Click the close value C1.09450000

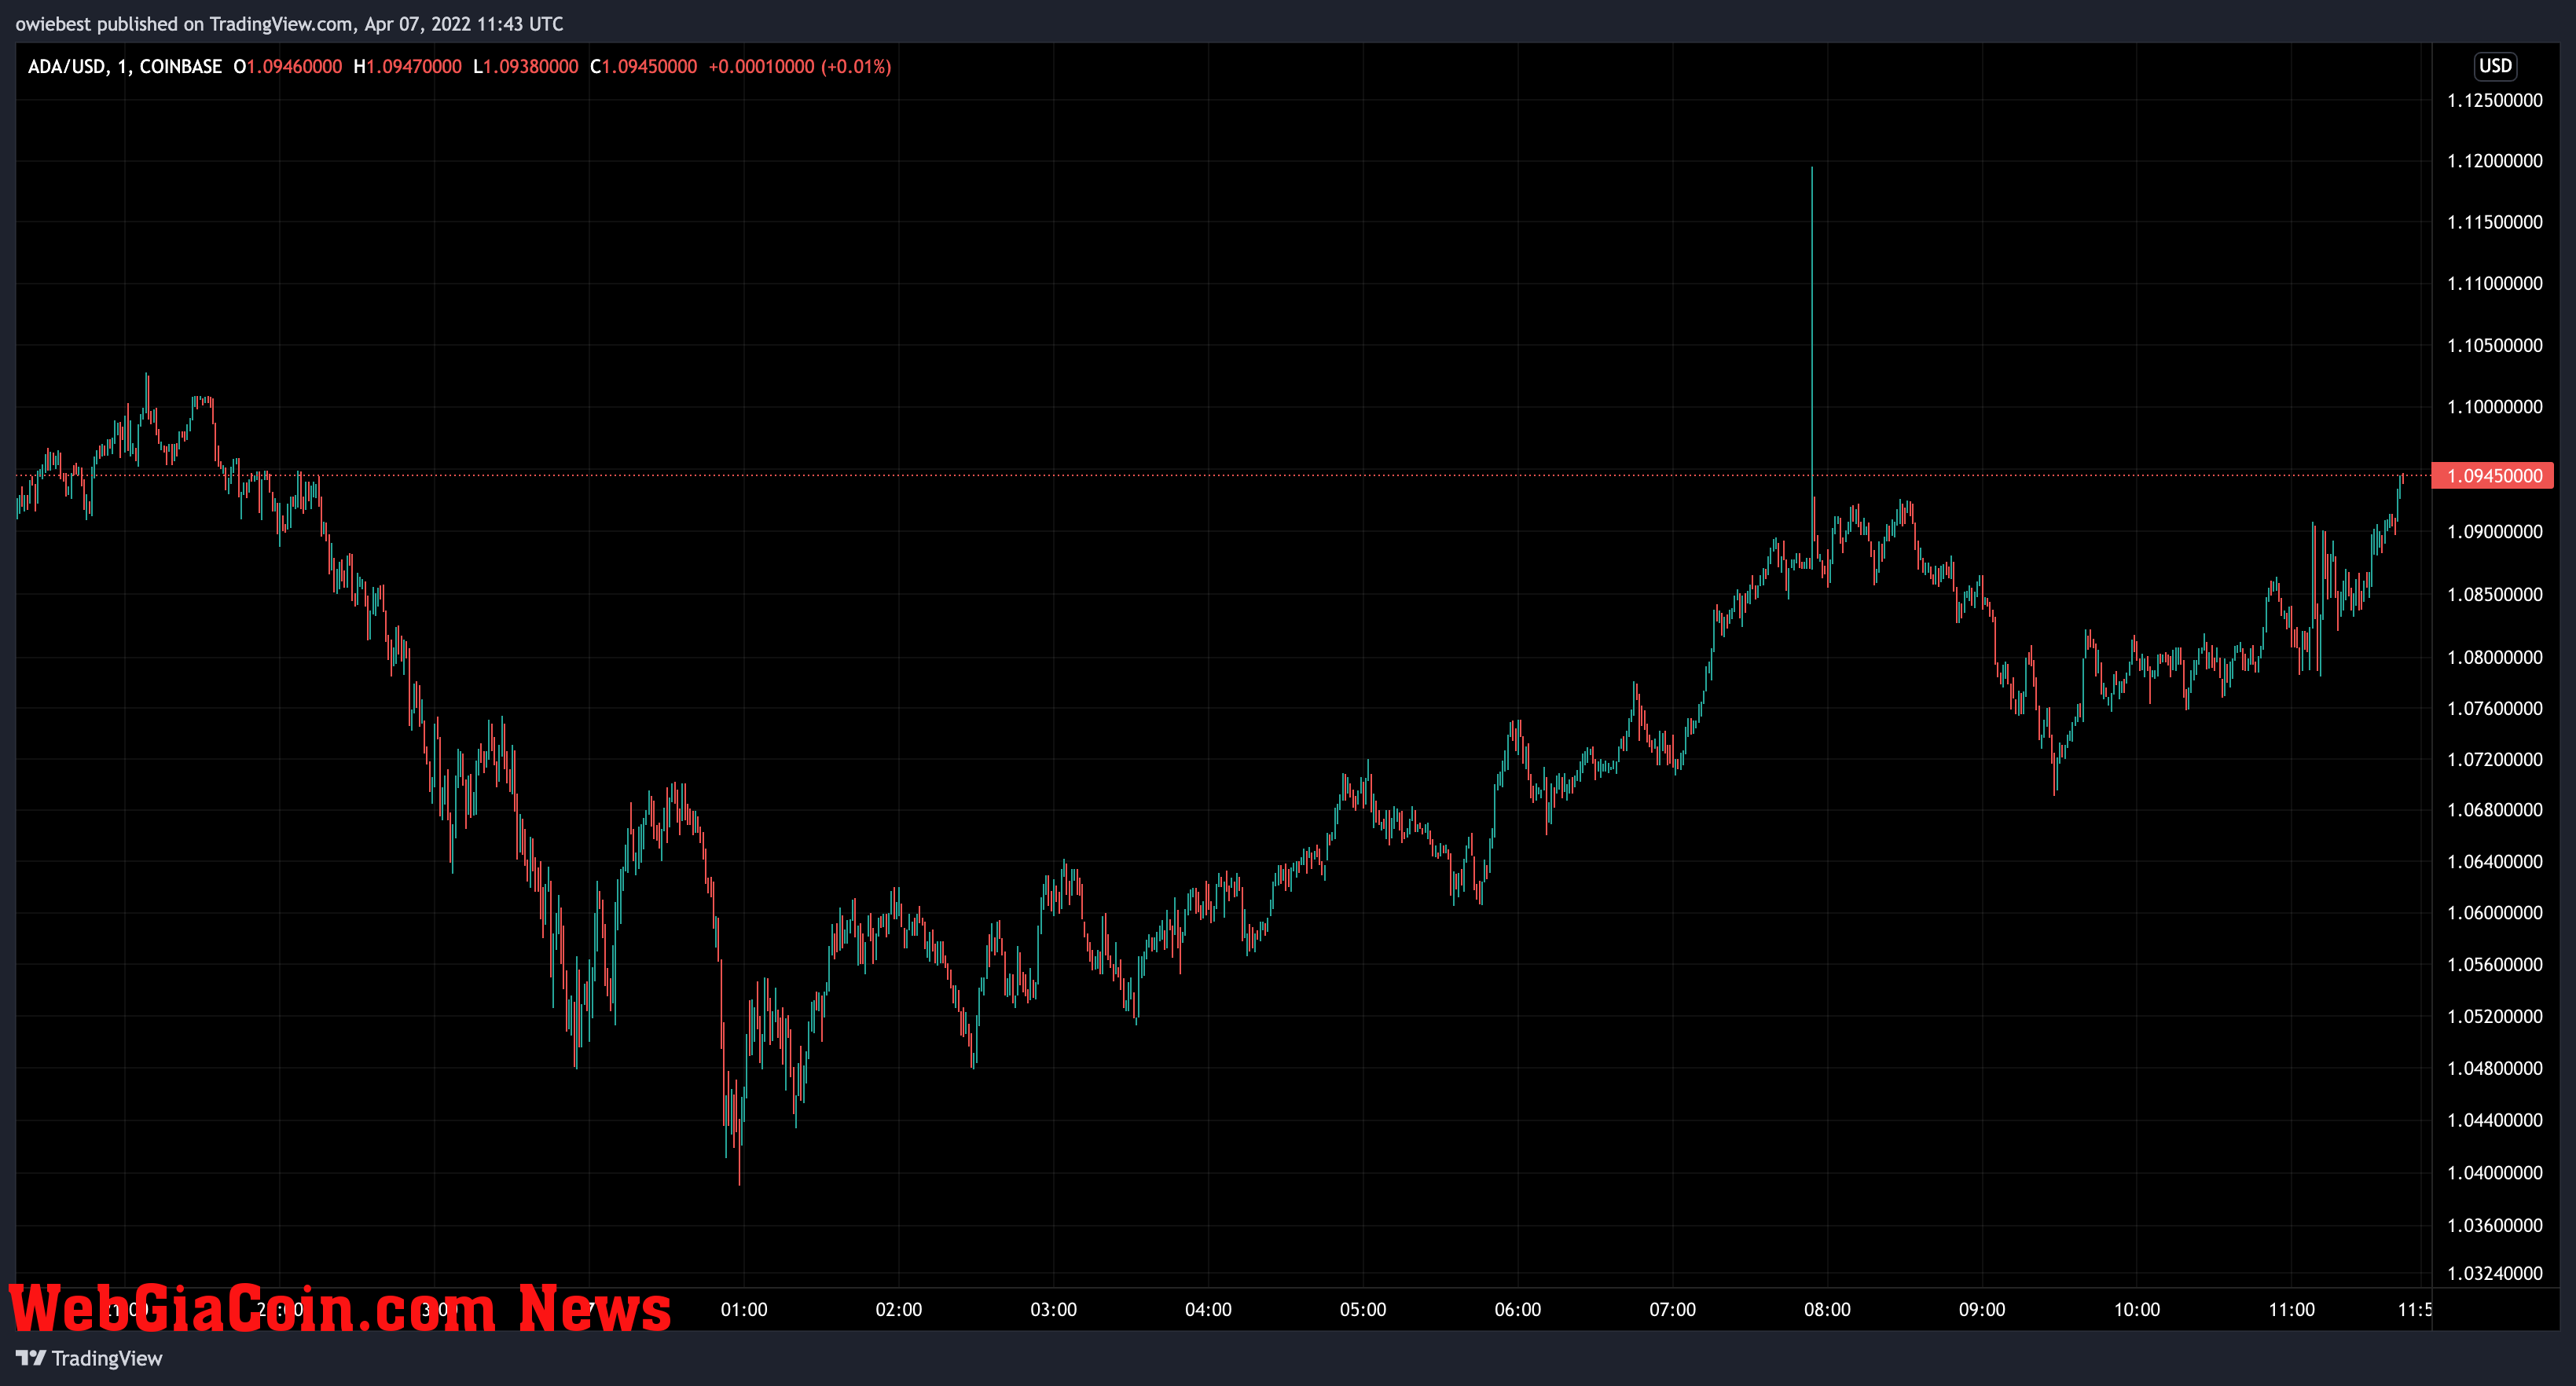[x=644, y=67]
